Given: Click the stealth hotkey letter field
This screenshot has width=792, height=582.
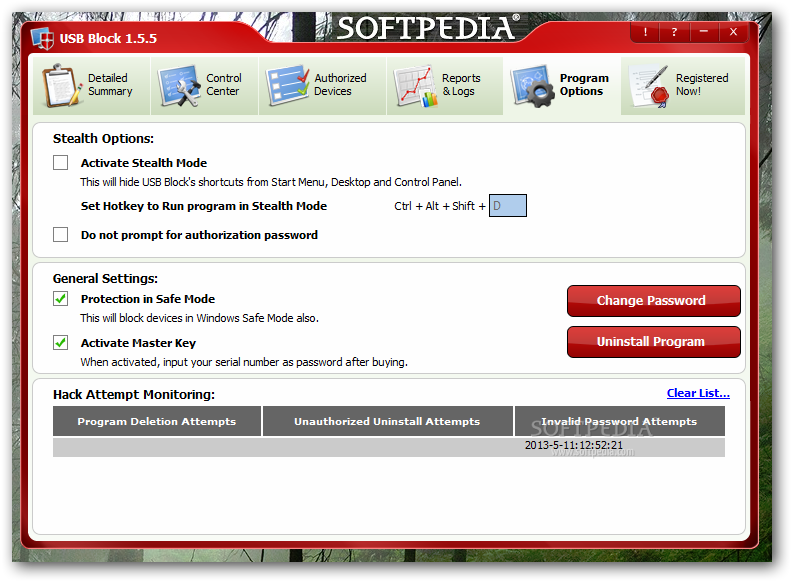Looking at the screenshot, I should pos(508,206).
